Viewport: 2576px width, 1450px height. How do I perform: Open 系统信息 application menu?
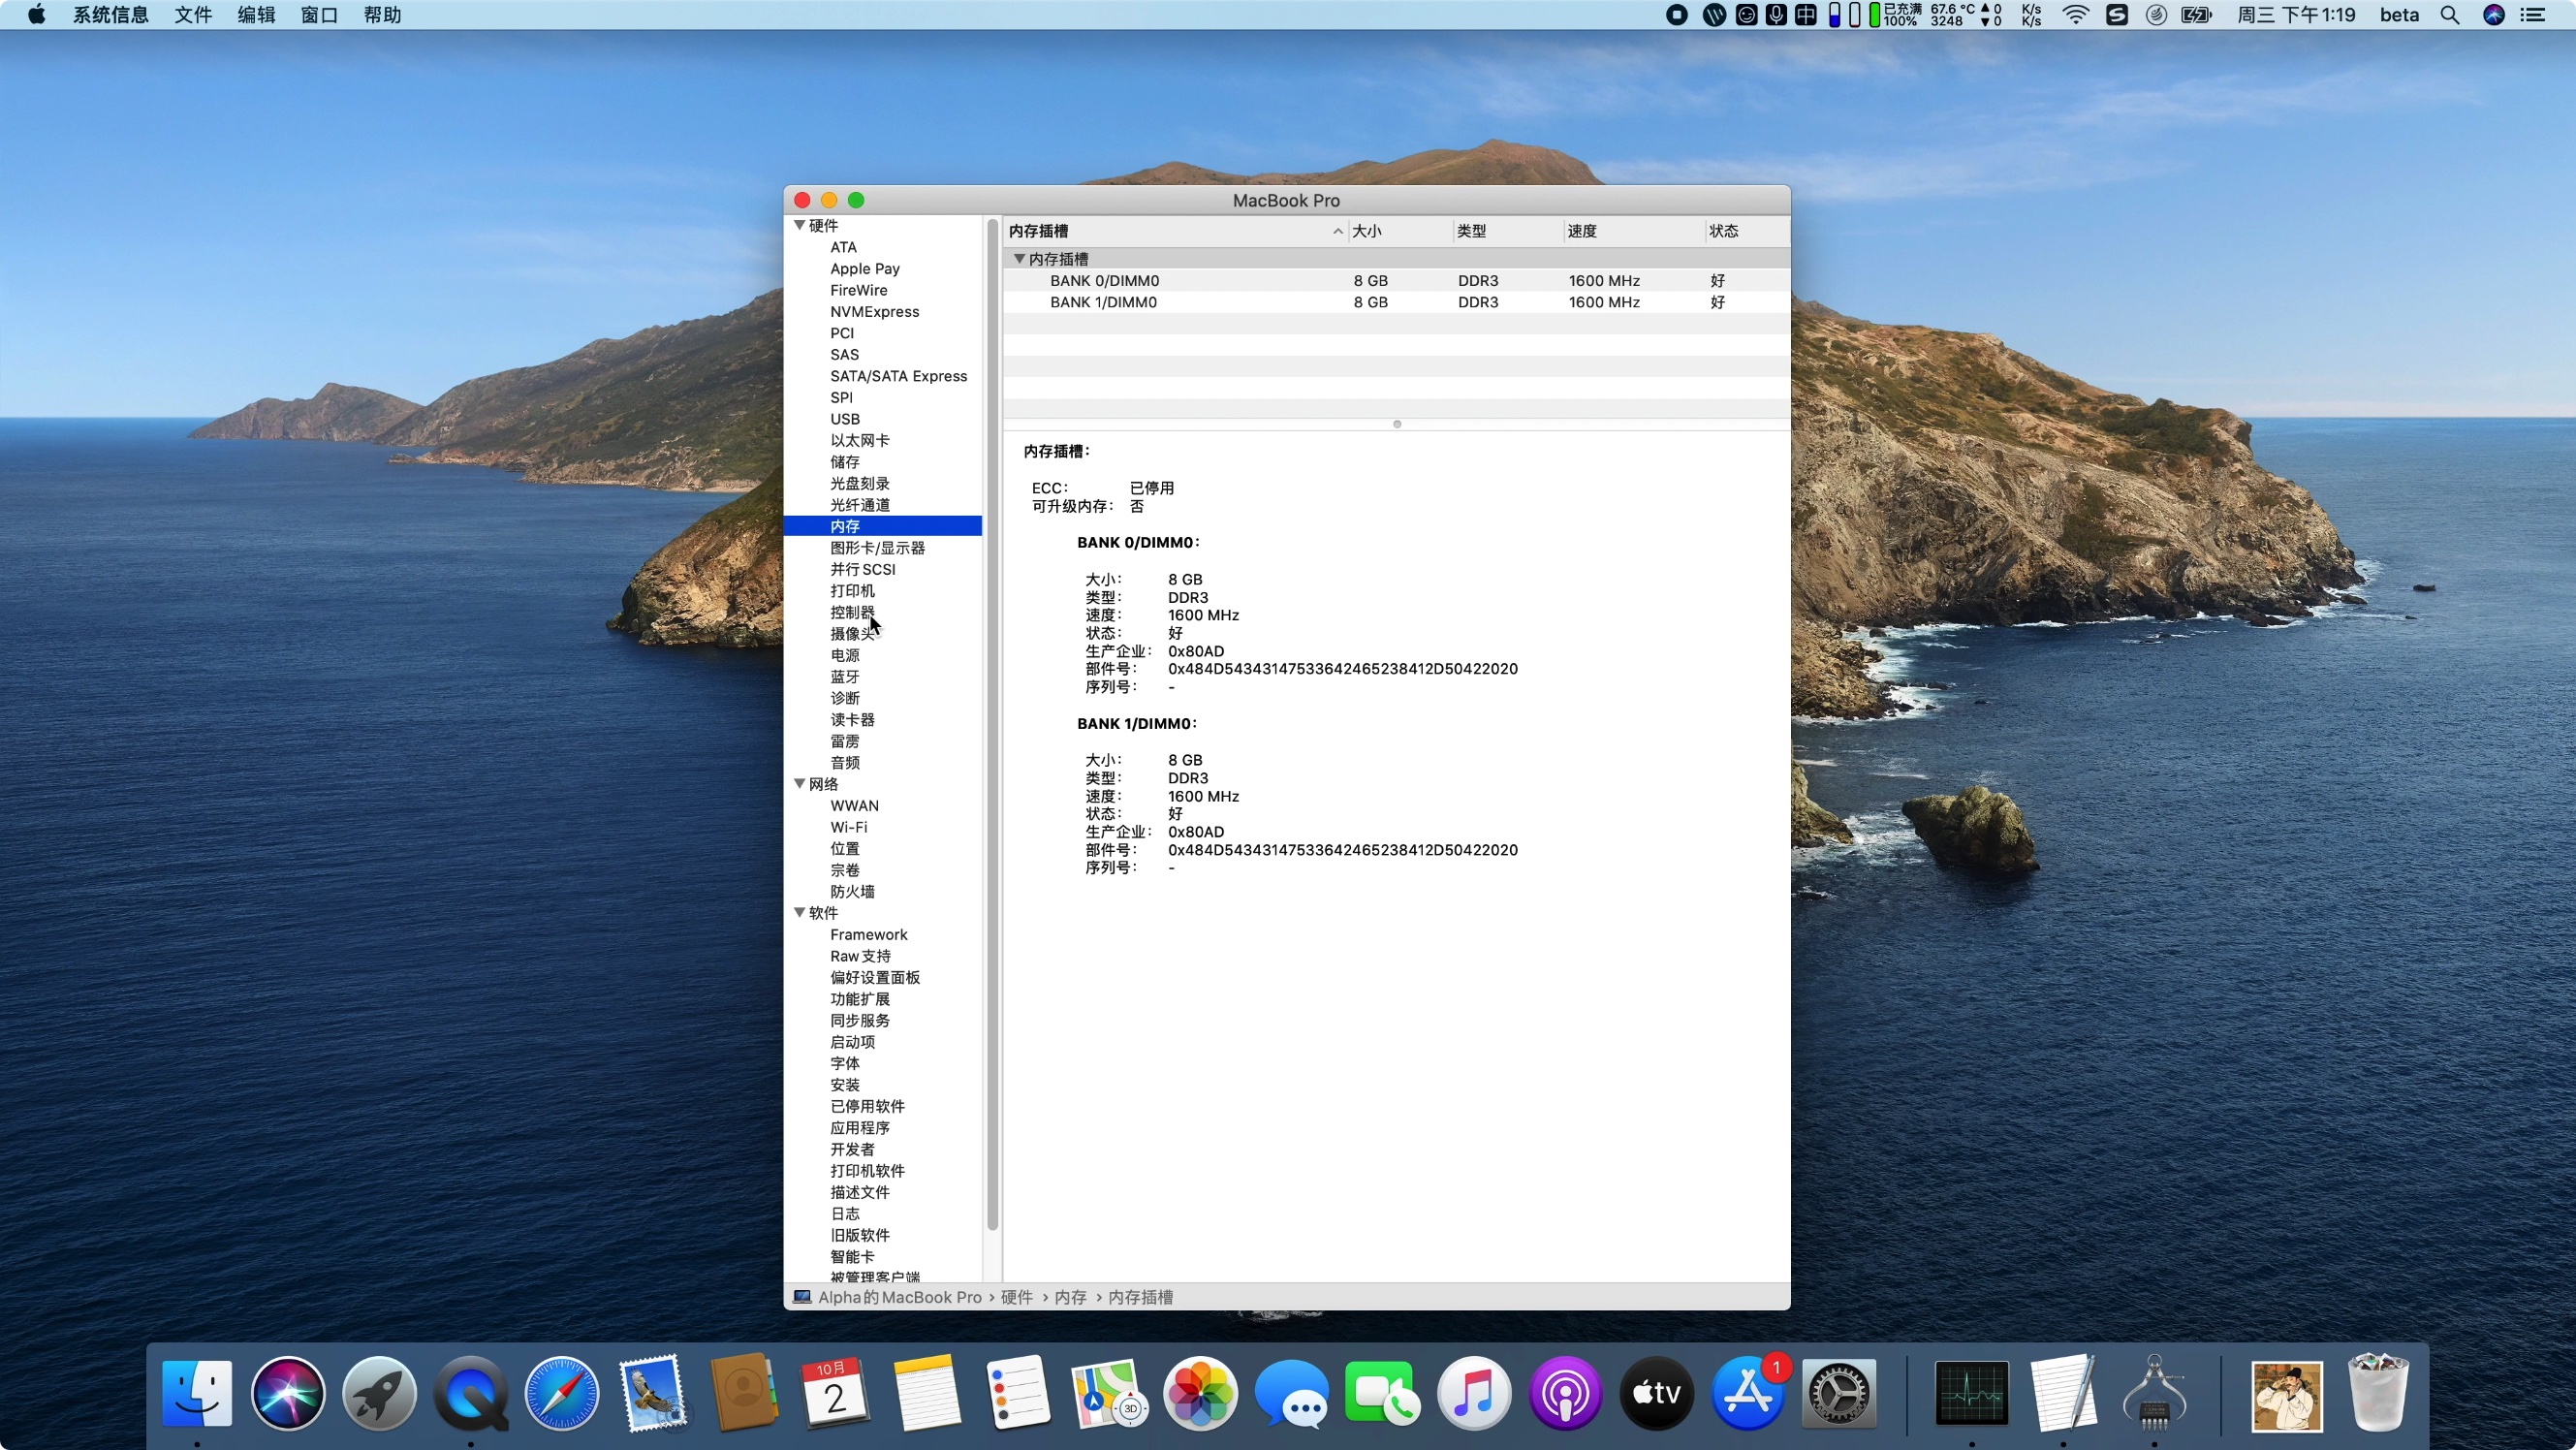(110, 15)
